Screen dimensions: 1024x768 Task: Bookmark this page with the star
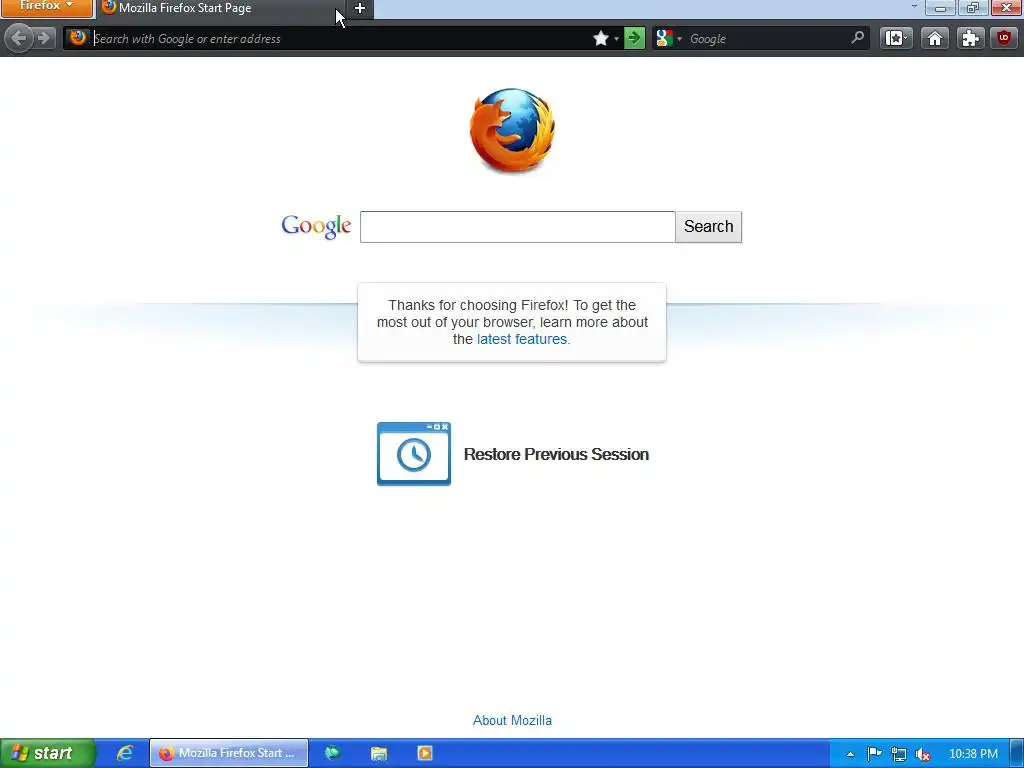click(x=600, y=39)
